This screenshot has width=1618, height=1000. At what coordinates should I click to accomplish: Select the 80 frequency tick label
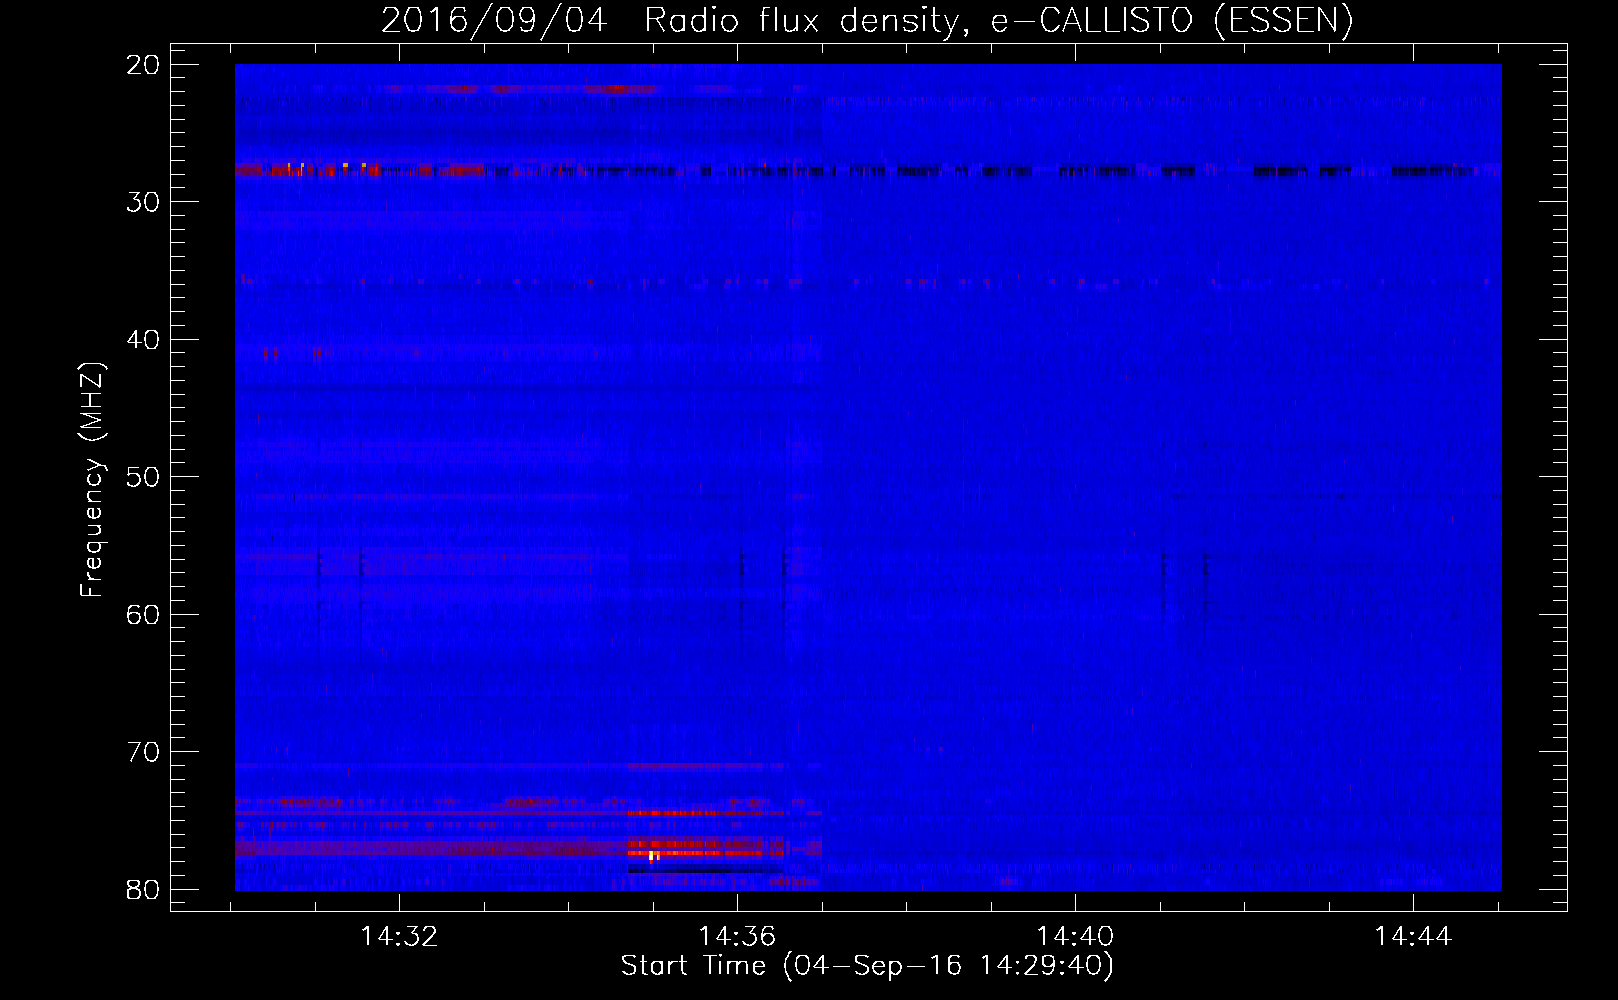click(144, 890)
